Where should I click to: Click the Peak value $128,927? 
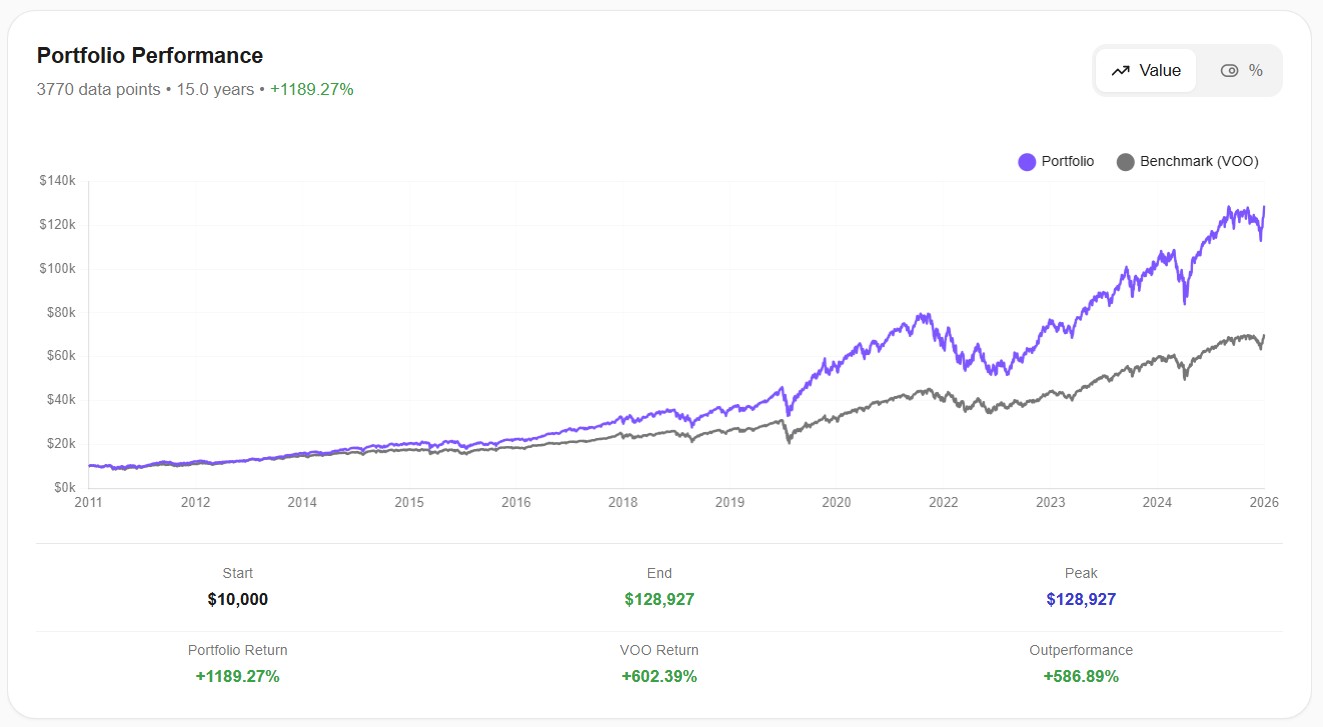(x=1081, y=599)
